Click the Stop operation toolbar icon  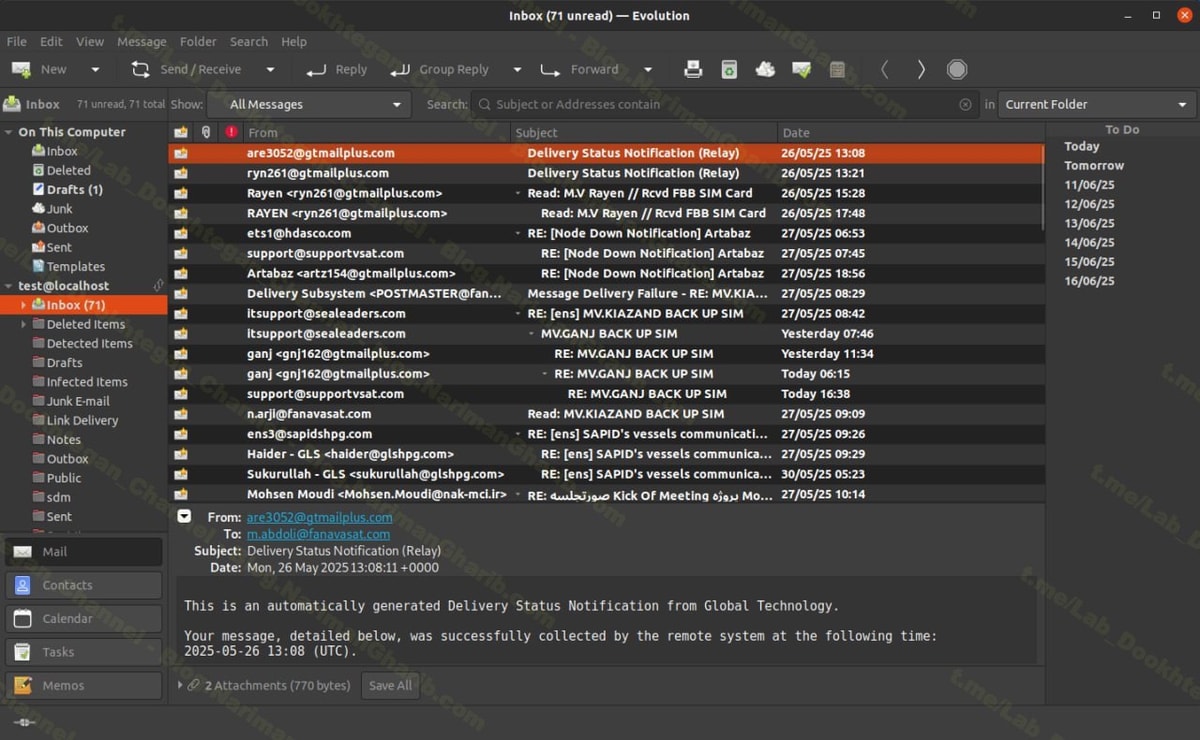click(x=957, y=69)
